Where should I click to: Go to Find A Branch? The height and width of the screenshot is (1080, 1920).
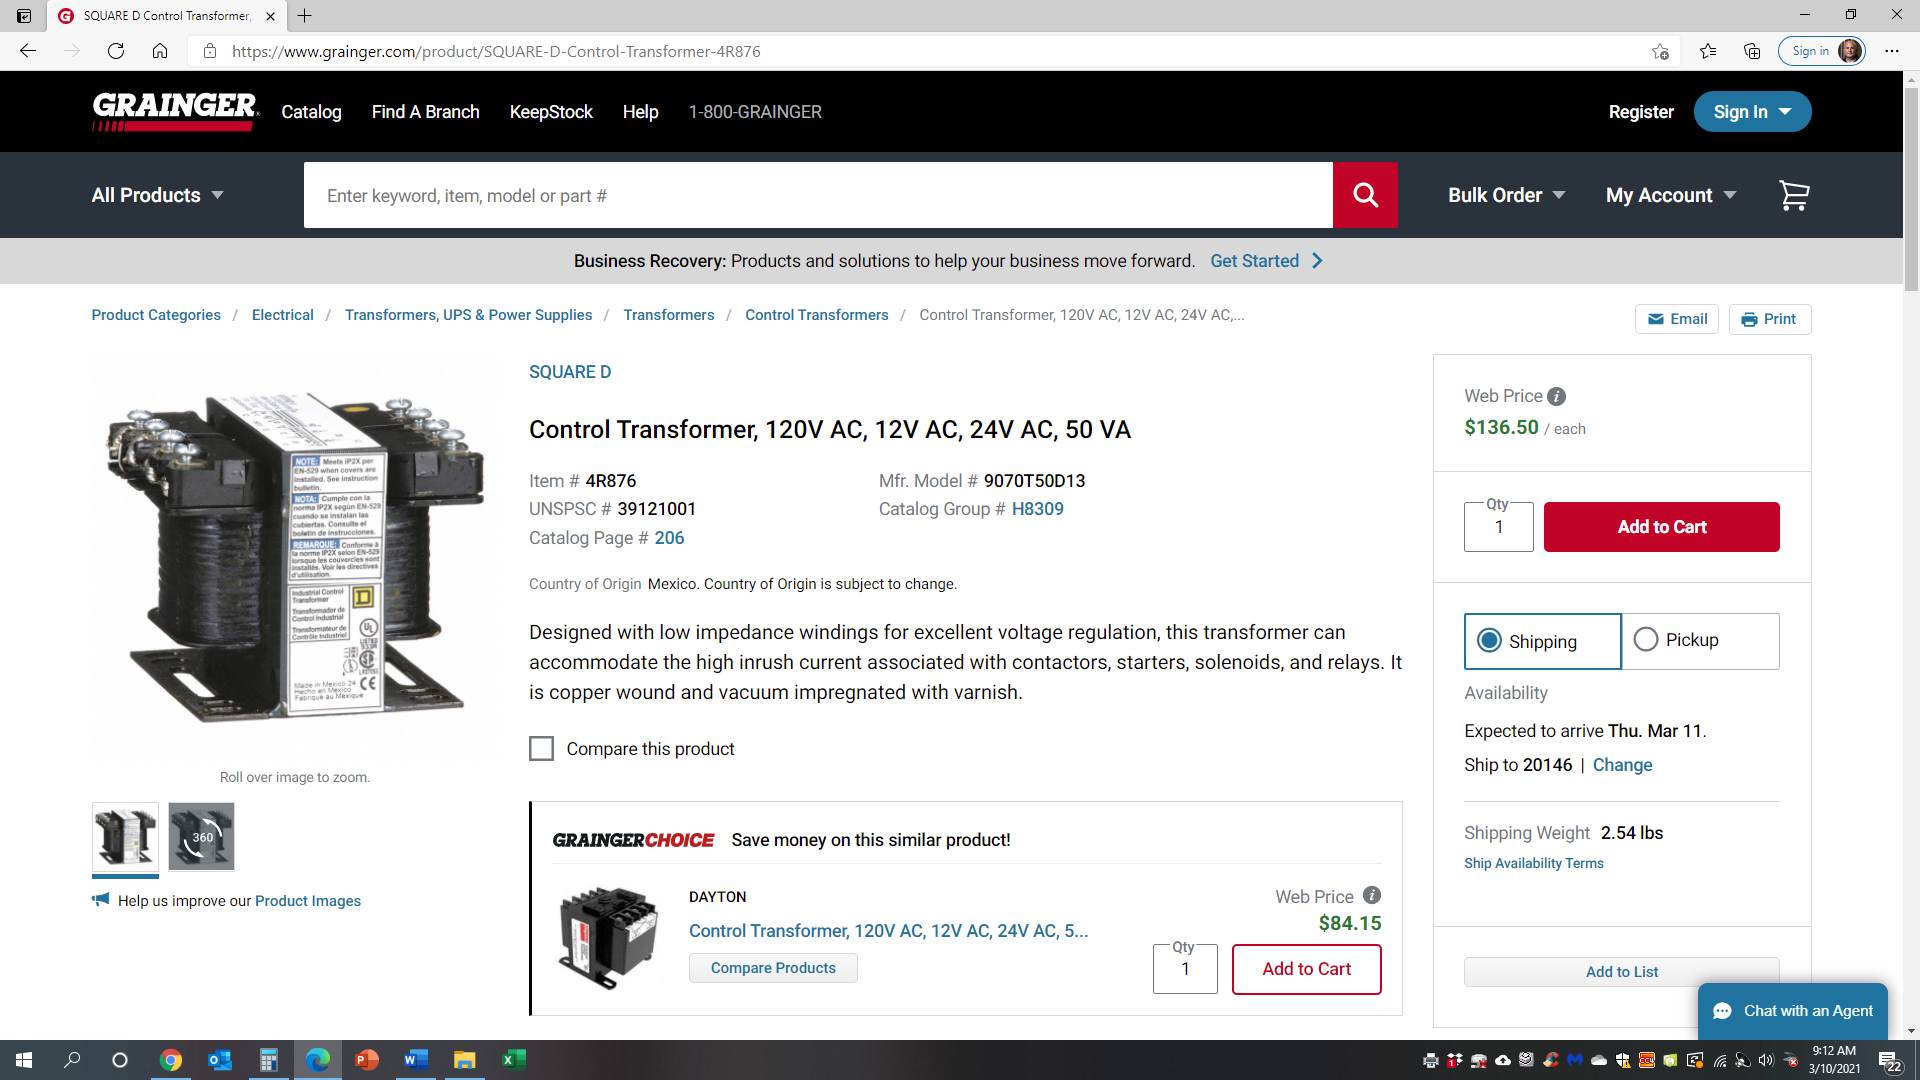click(x=425, y=112)
